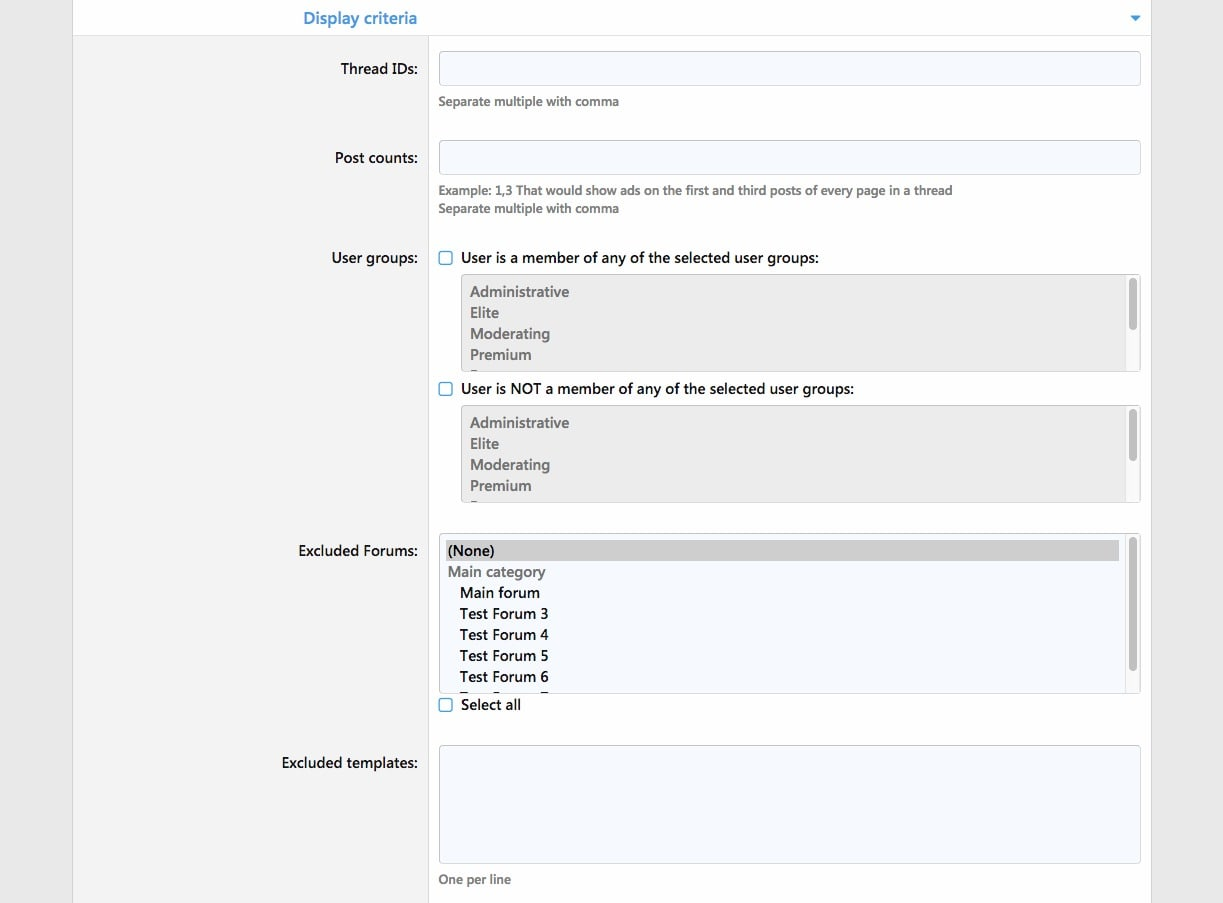Focus the Post counts text box
The width and height of the screenshot is (1223, 903).
788,158
